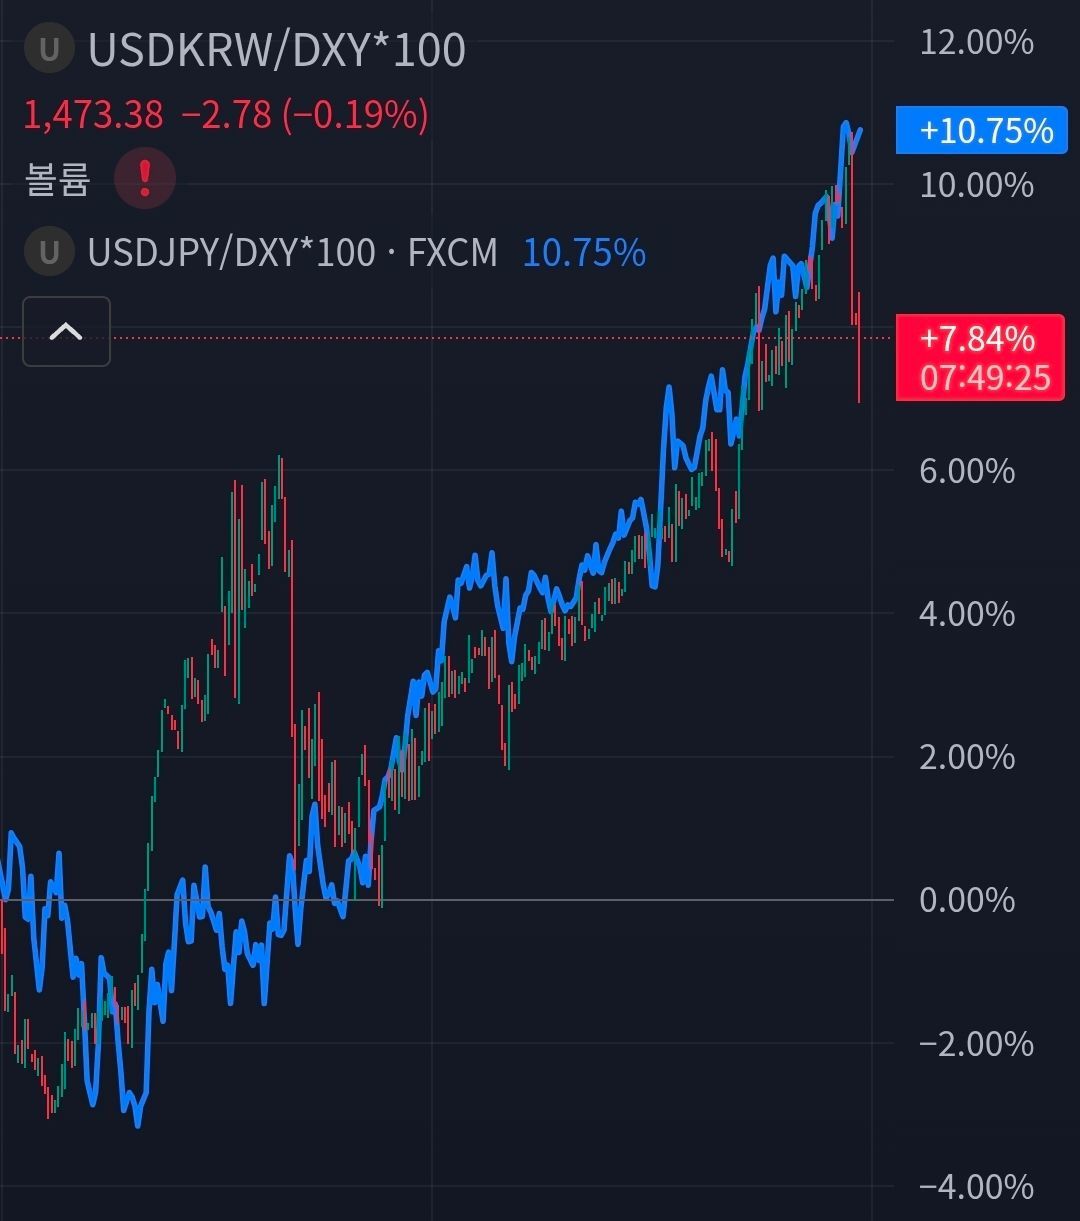Open the USDKRW/DXY*100 symbol title
This screenshot has height=1221, width=1080.
[x=277, y=50]
